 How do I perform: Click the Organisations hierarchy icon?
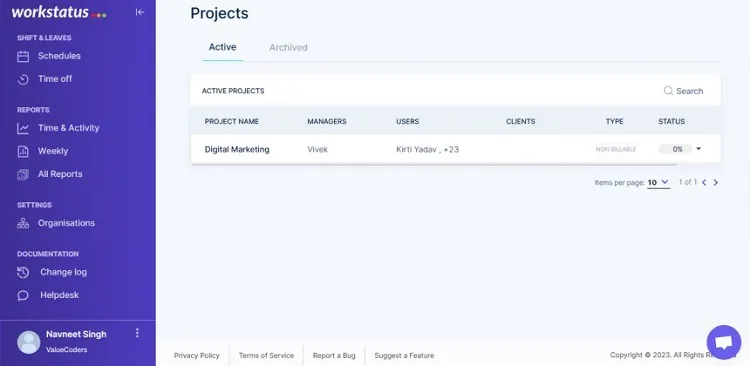23,223
